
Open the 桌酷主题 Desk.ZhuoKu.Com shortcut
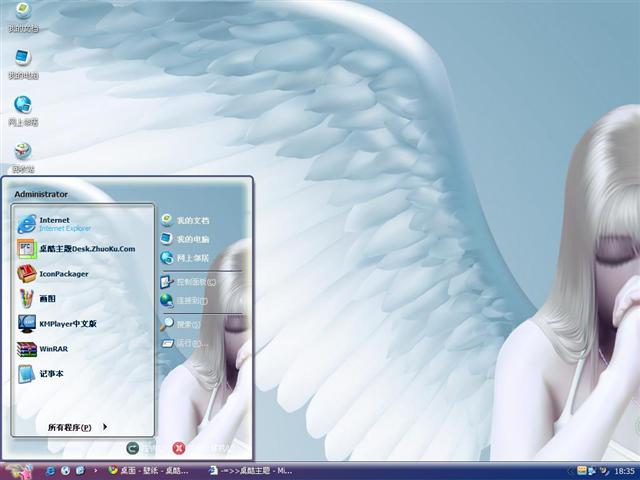click(86, 249)
